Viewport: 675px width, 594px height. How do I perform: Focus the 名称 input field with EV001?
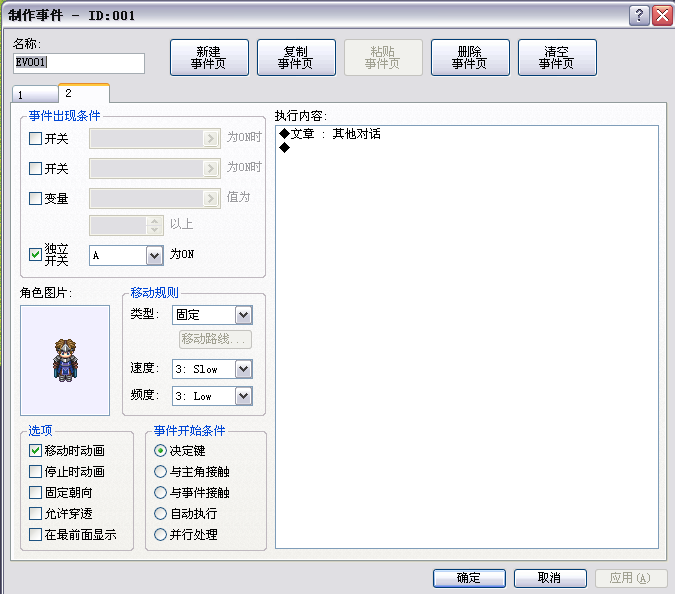[79, 63]
